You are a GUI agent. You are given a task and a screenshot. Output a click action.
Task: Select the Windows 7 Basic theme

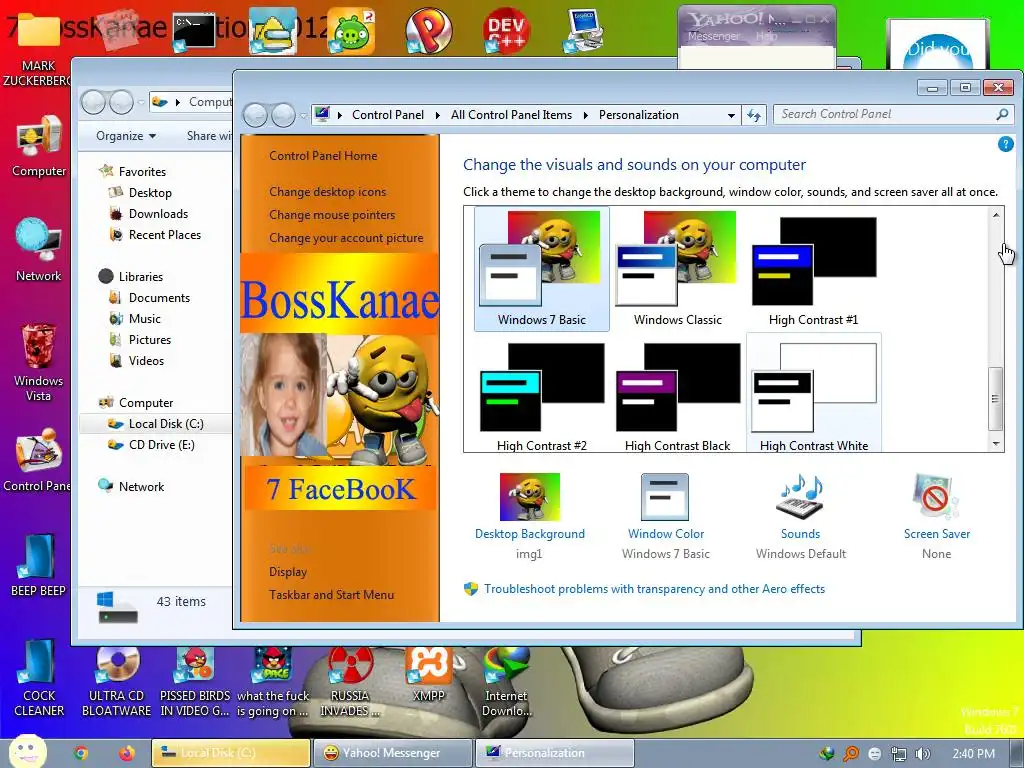click(x=541, y=268)
